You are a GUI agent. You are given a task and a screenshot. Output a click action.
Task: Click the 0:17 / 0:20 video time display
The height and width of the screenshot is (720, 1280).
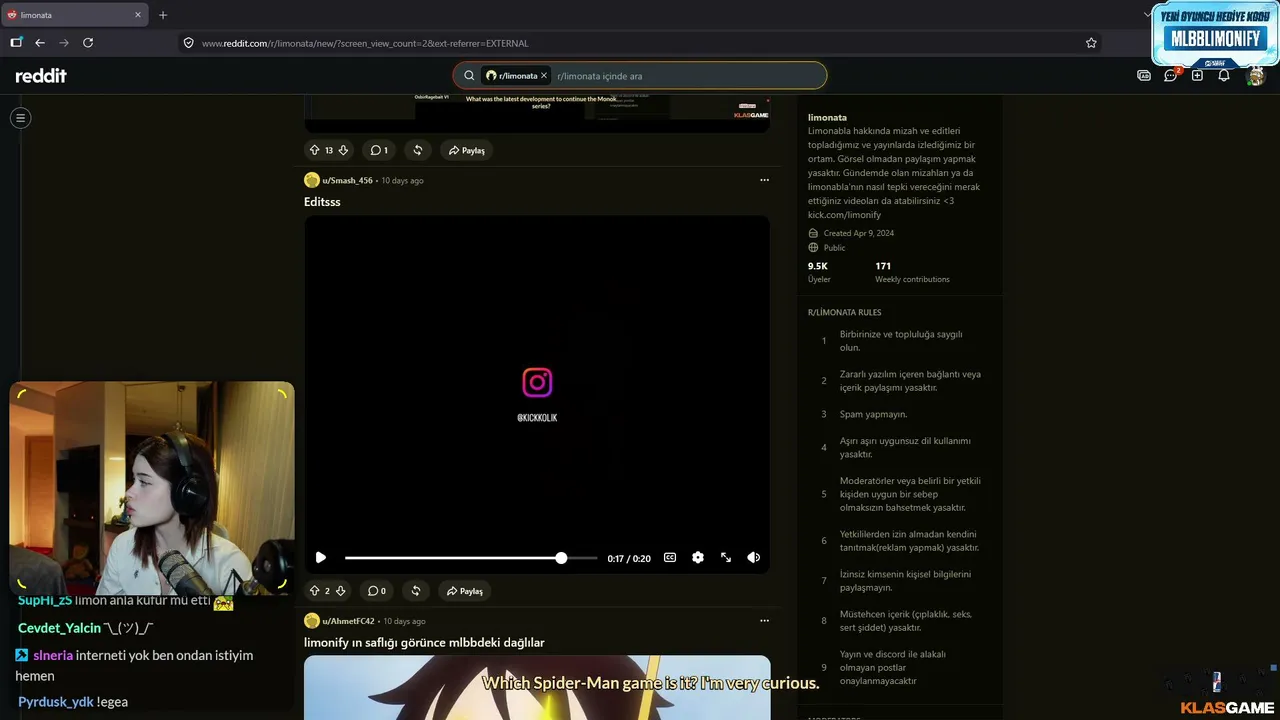pos(629,559)
